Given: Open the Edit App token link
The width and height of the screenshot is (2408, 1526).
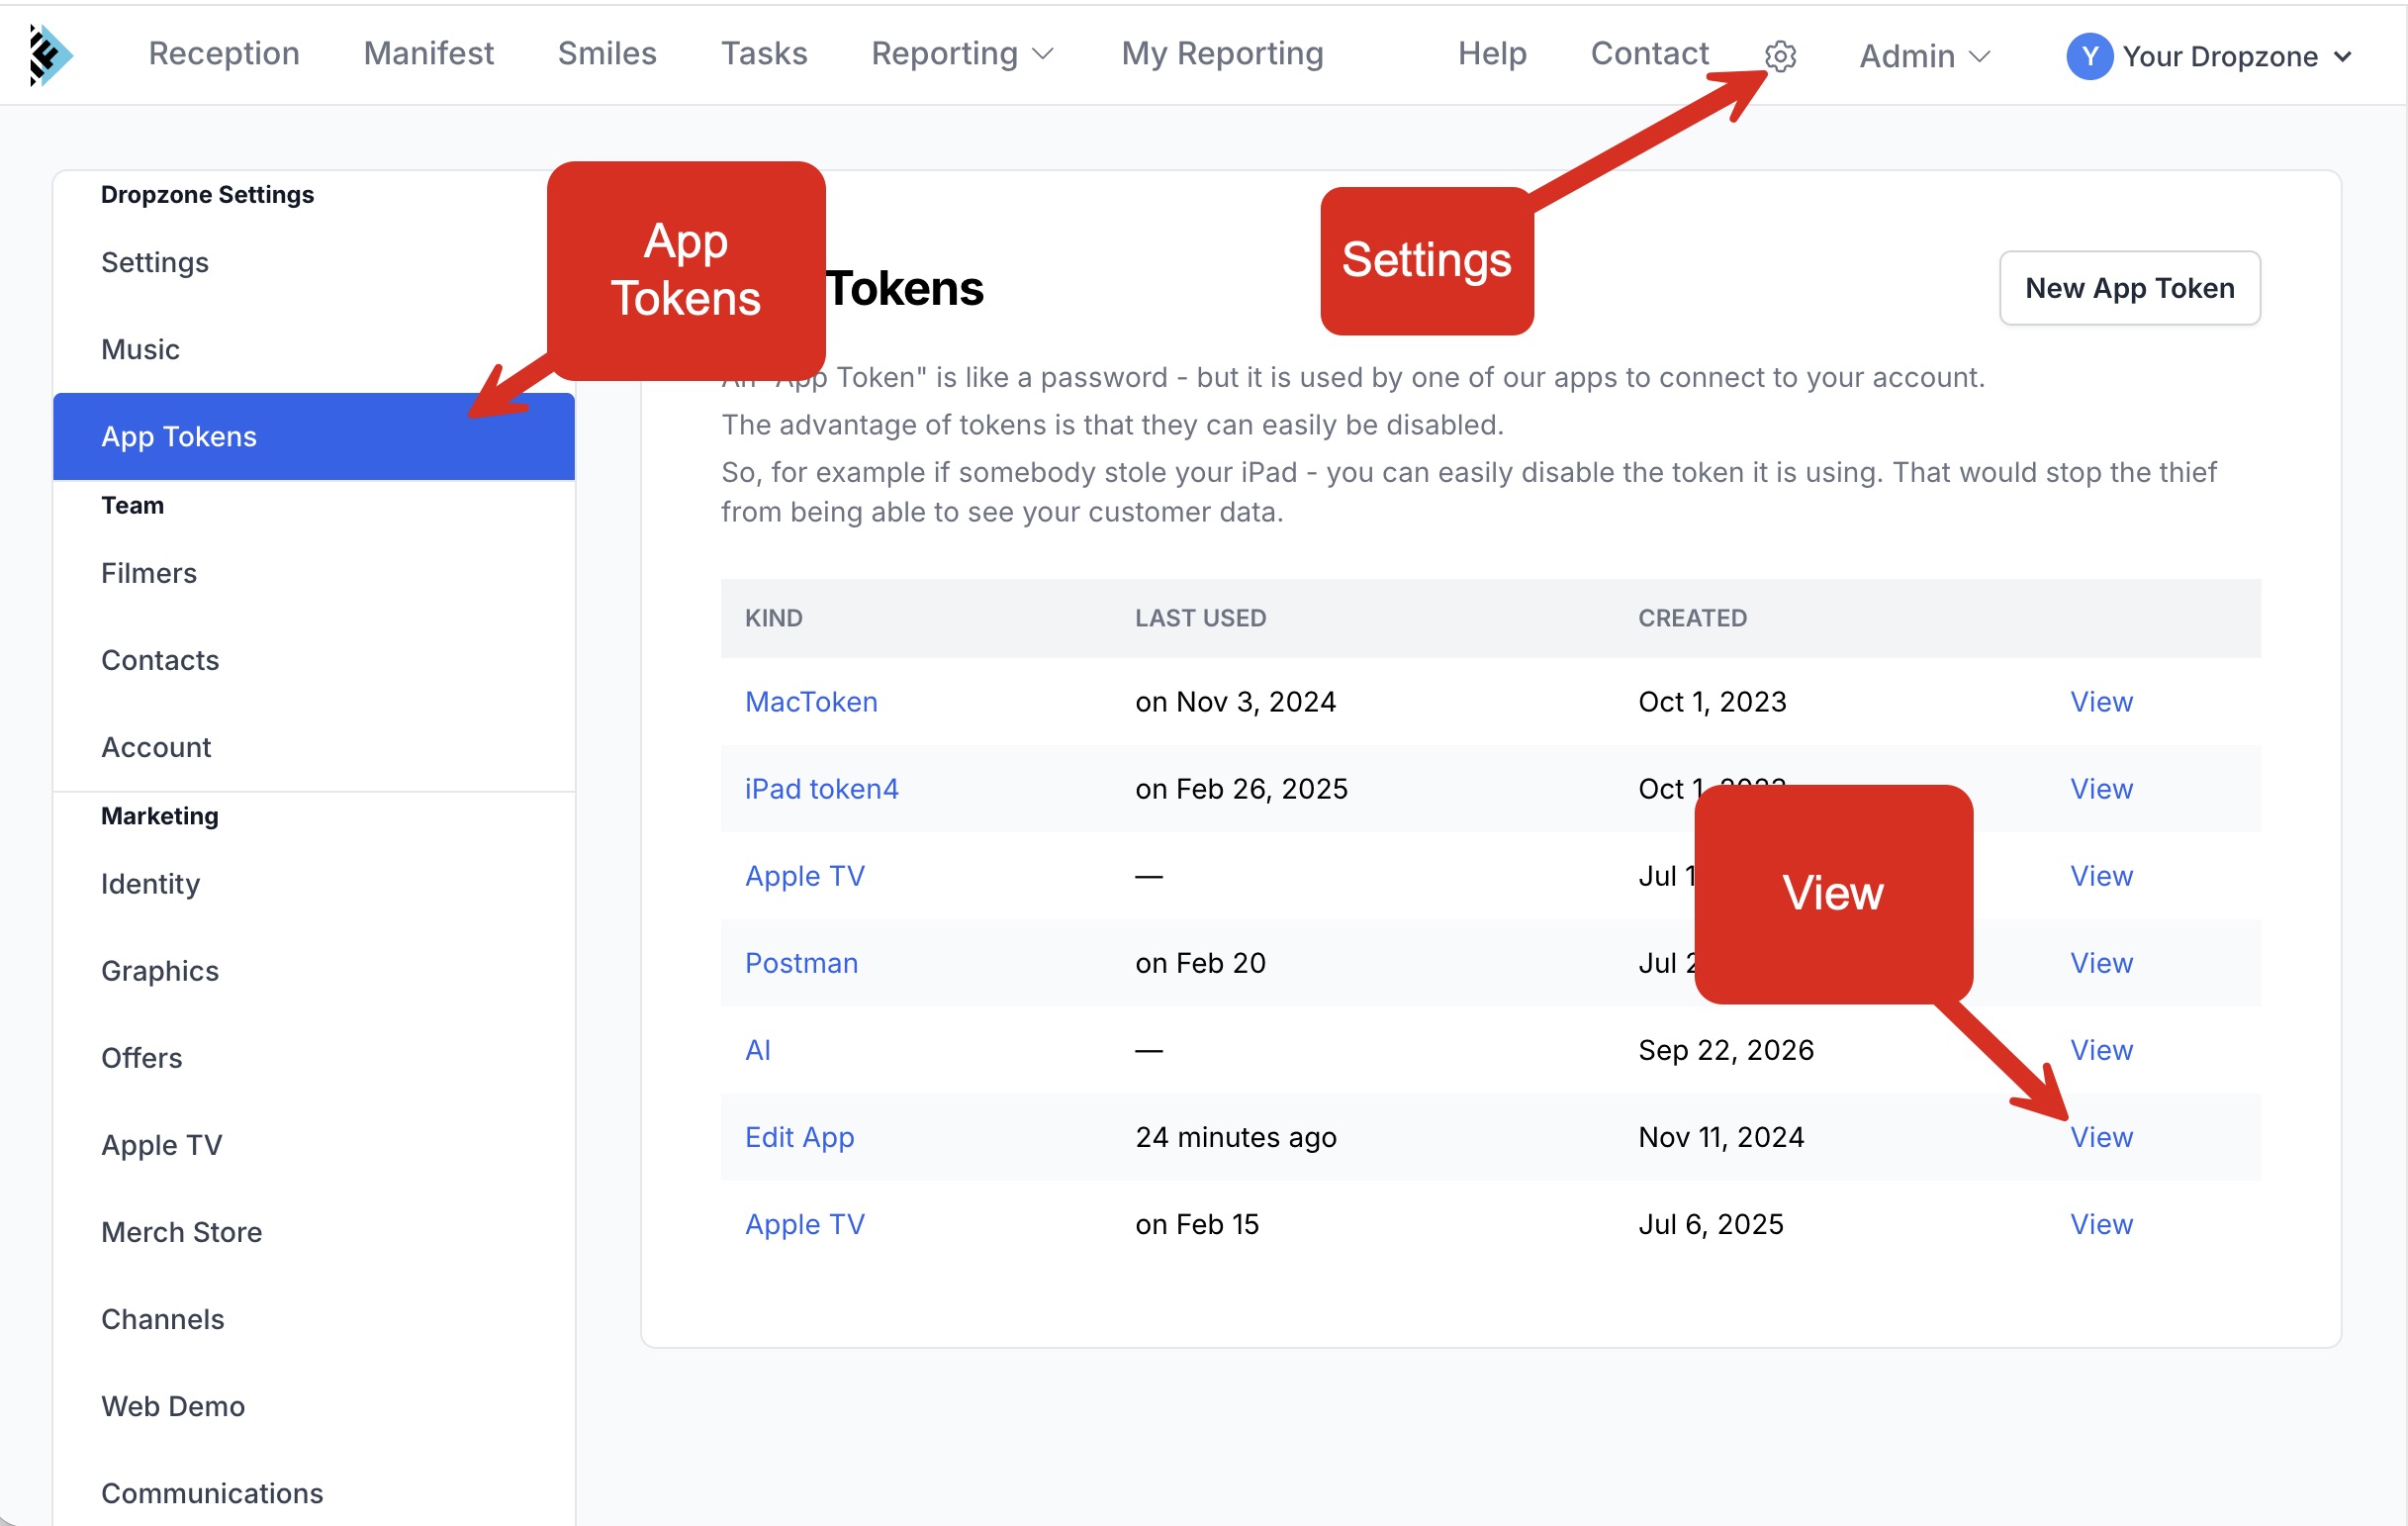Looking at the screenshot, I should point(799,1137).
